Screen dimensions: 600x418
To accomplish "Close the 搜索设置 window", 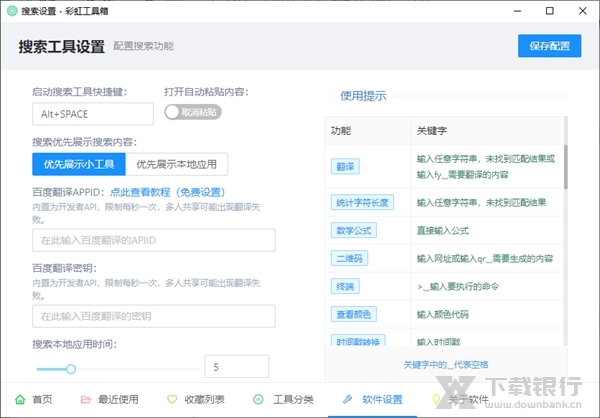I will point(582,11).
